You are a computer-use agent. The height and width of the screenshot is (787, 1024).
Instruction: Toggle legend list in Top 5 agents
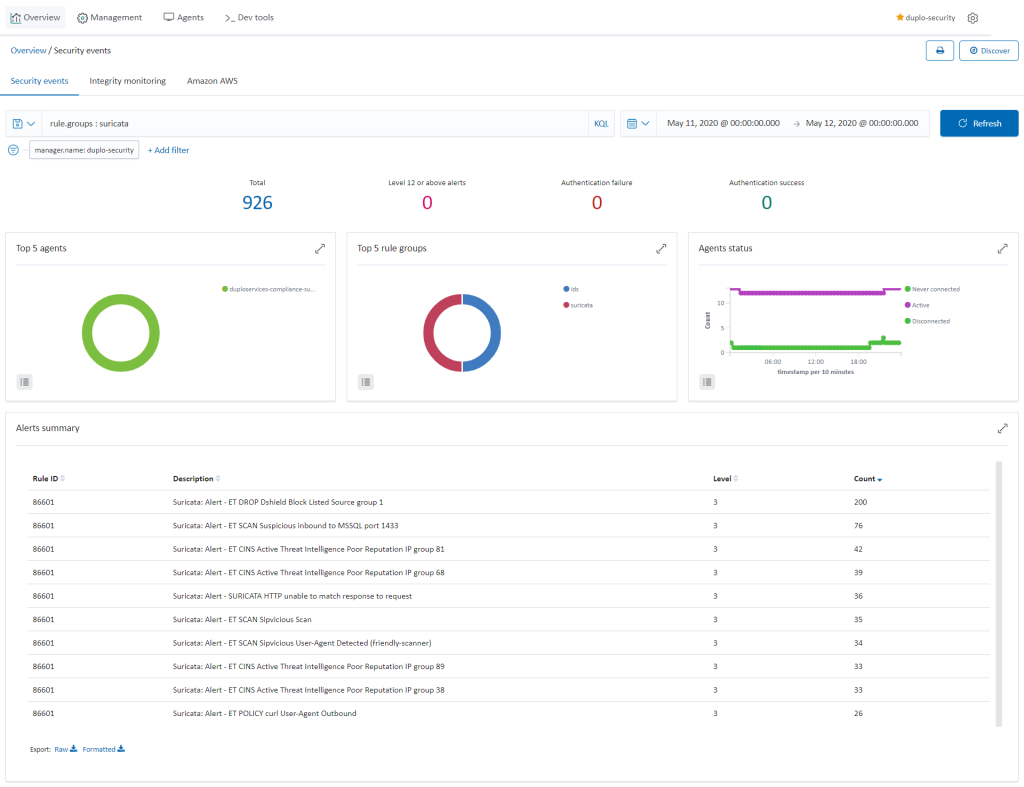25,381
